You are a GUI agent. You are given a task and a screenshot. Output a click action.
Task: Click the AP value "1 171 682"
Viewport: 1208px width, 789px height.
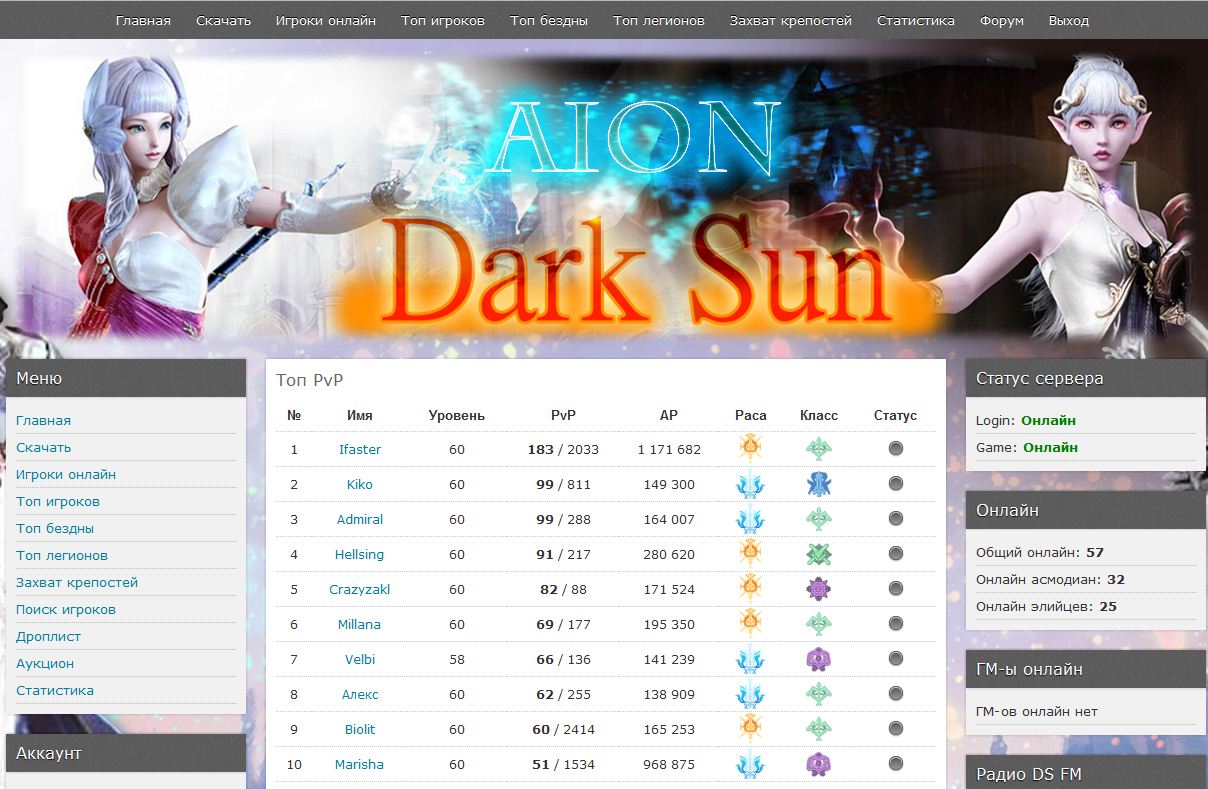pyautogui.click(x=669, y=449)
